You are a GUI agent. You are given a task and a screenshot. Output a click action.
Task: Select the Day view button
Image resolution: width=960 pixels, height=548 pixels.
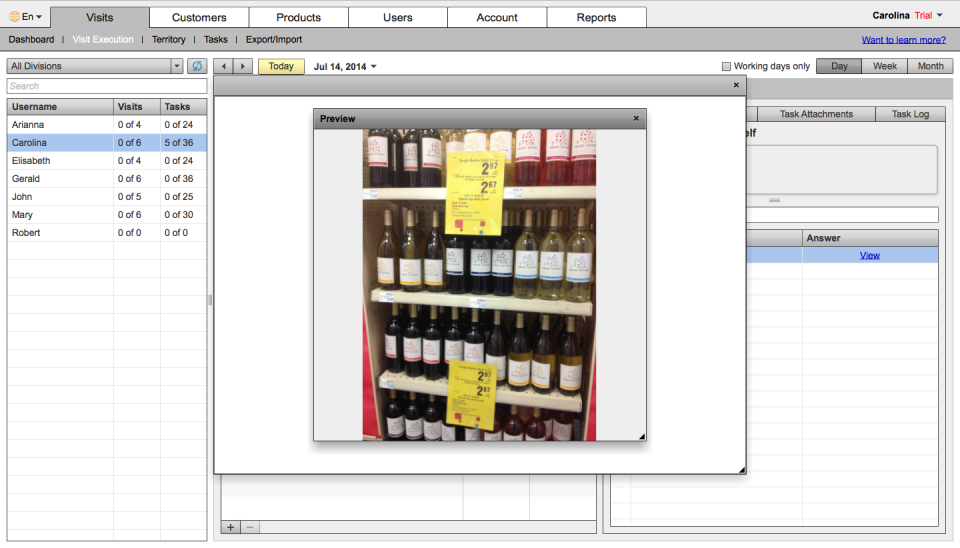pos(839,66)
